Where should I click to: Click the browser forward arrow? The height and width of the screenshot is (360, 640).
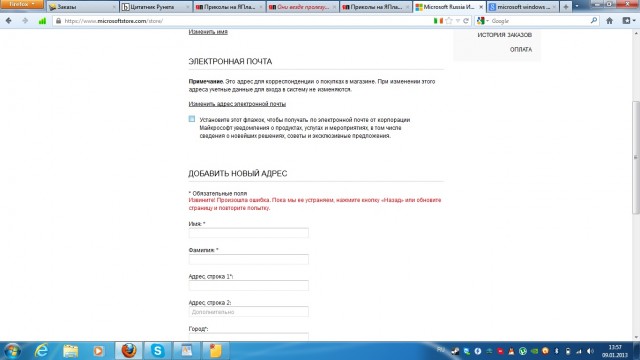click(x=25, y=21)
